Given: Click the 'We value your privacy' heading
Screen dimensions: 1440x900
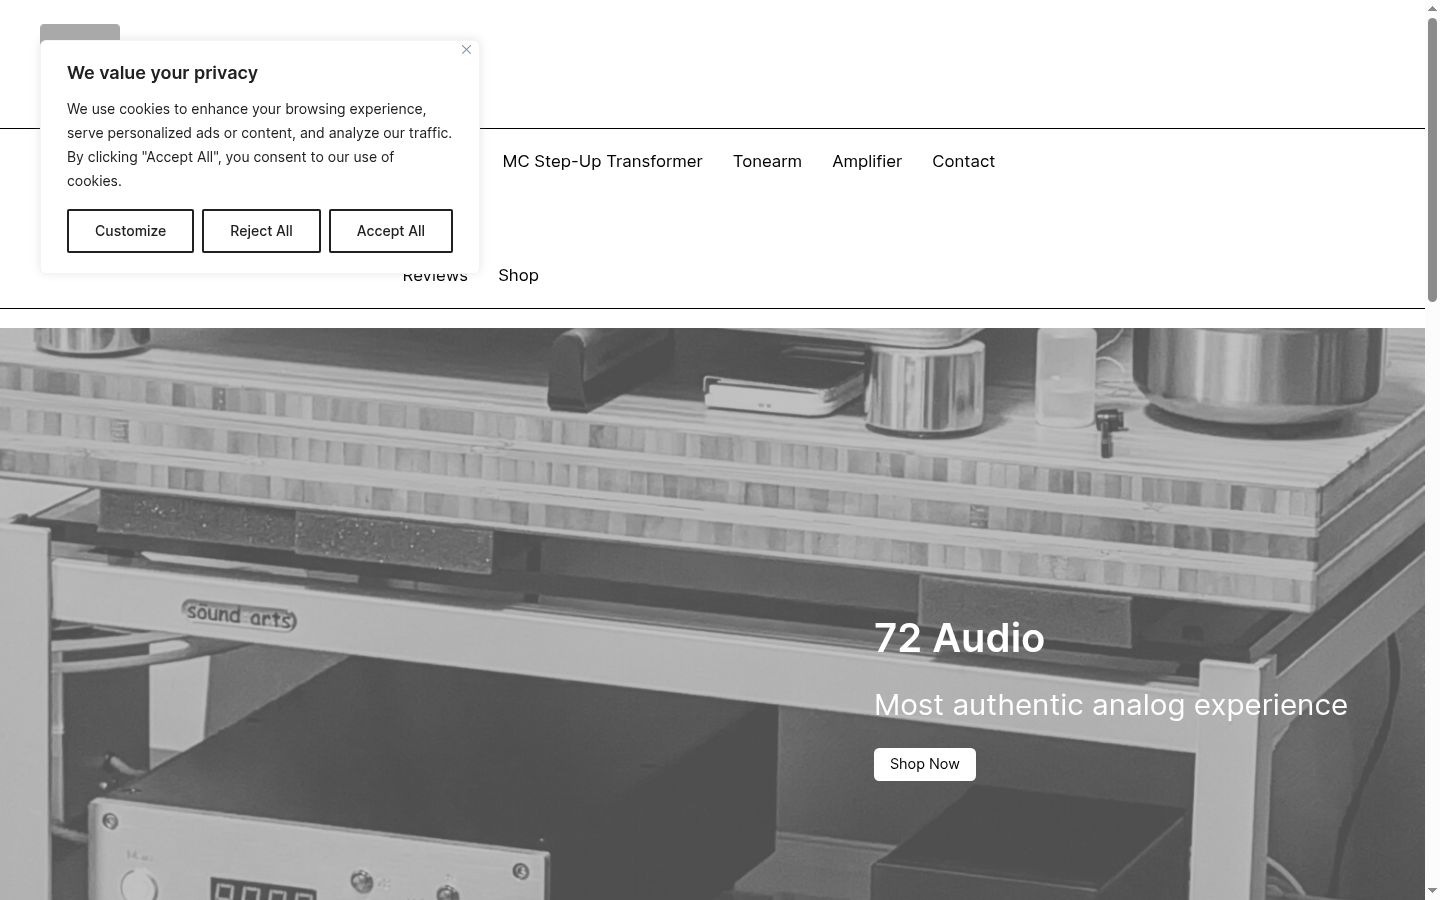Looking at the screenshot, I should click(162, 73).
